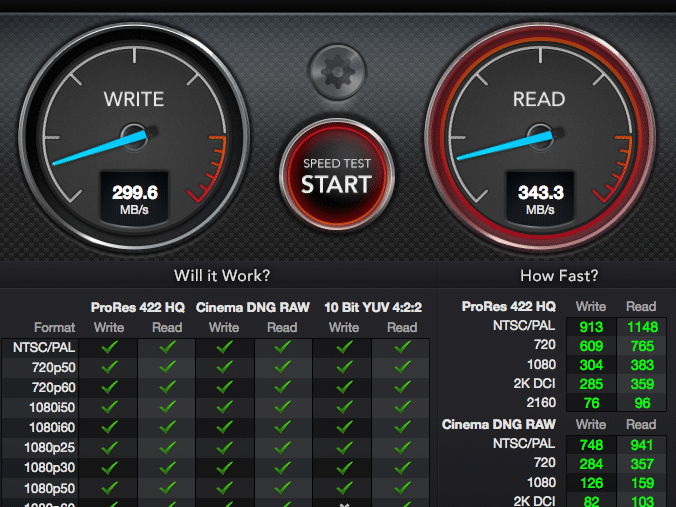Click 1080i60 checkmark under 10 Bit YUV Read
Screen dimensions: 676x507
(402, 427)
